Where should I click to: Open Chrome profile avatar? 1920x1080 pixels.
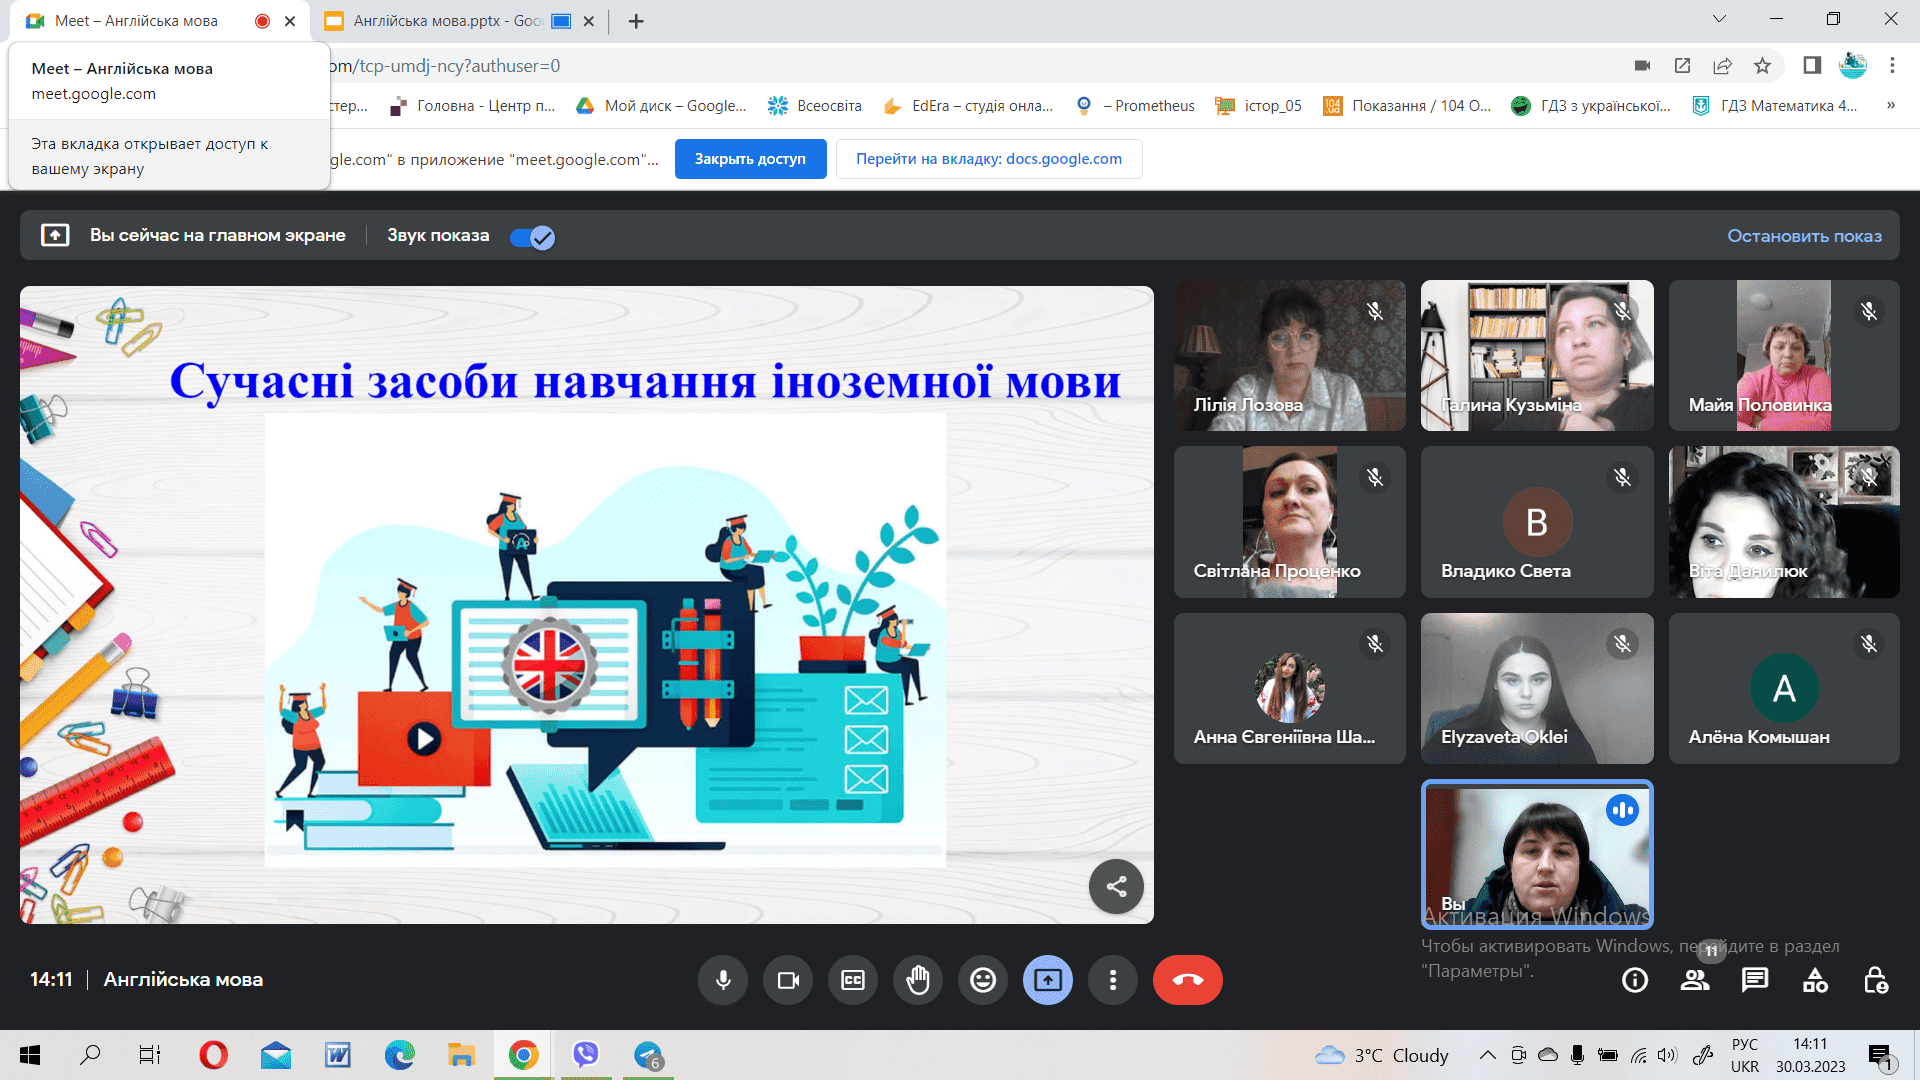tap(1853, 66)
